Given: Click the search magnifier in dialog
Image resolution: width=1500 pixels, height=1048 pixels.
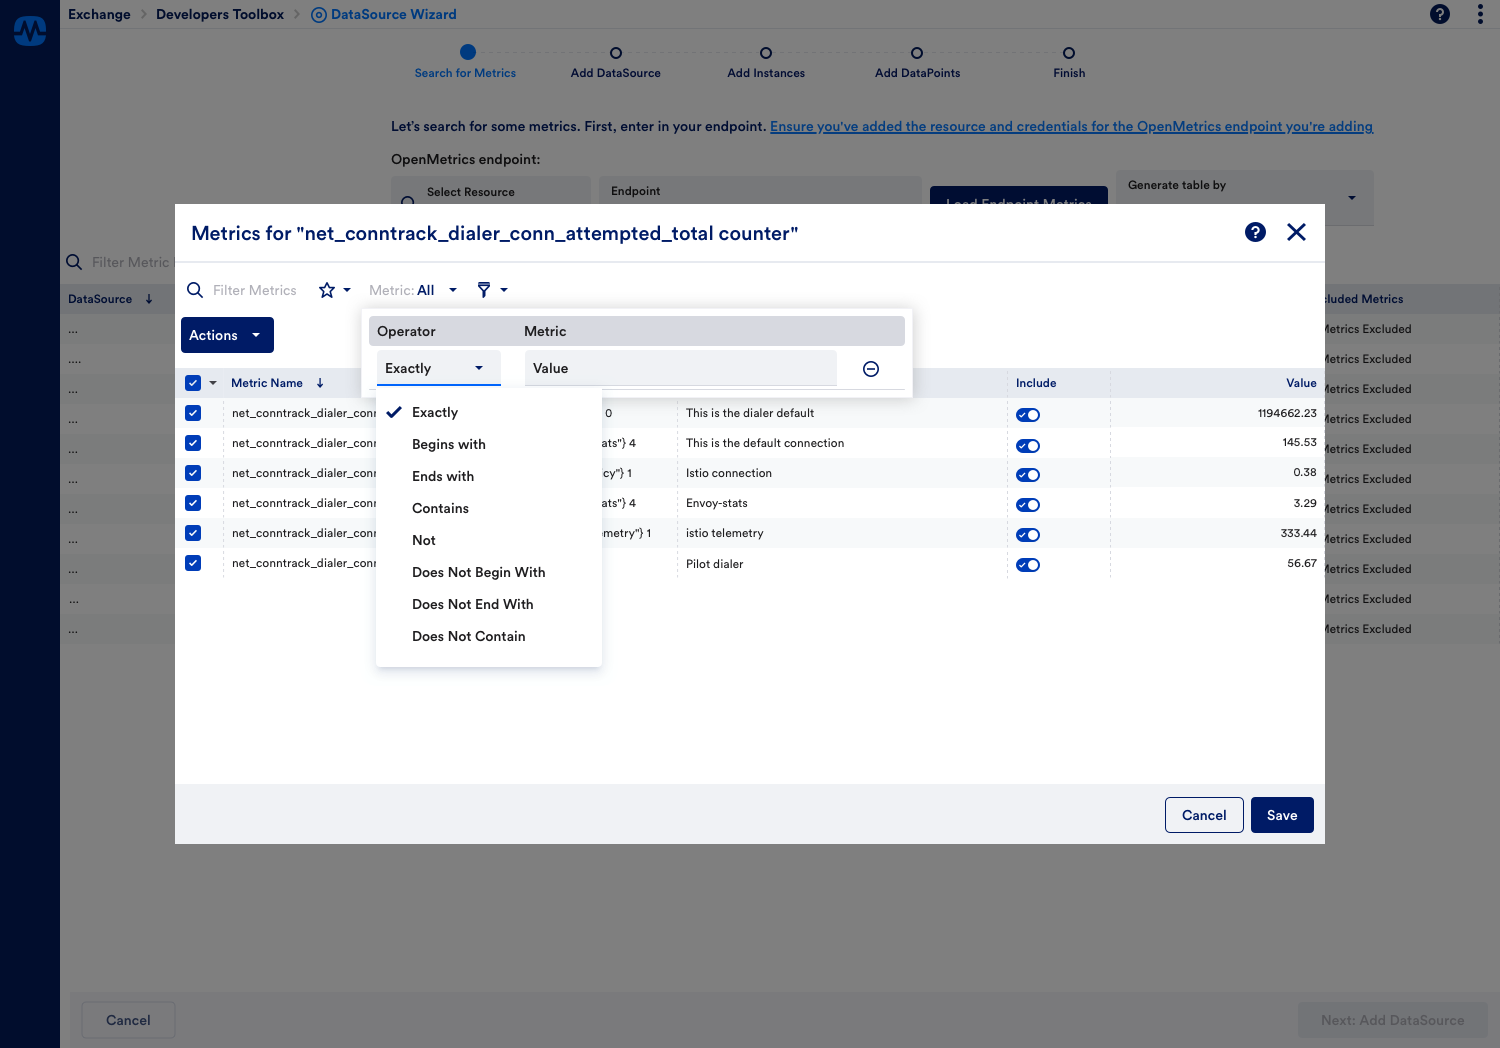Looking at the screenshot, I should tap(195, 290).
